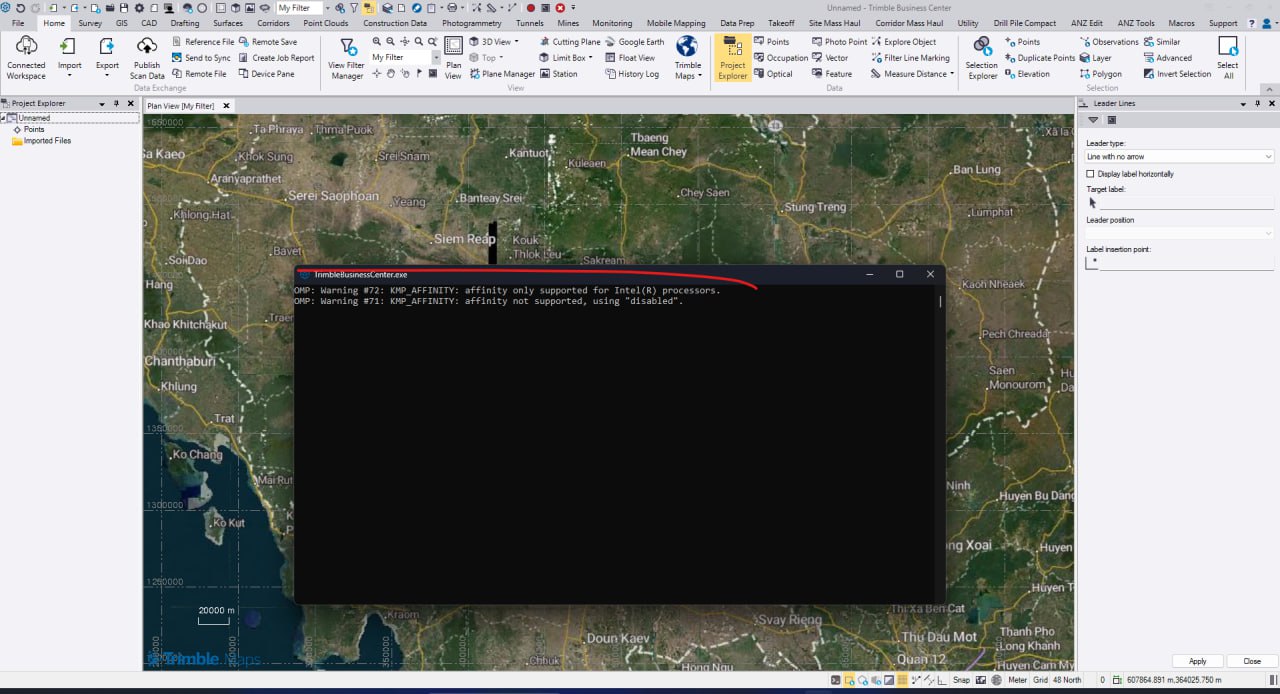Open Create Job Report
This screenshot has height=694, width=1280.
pos(276,58)
